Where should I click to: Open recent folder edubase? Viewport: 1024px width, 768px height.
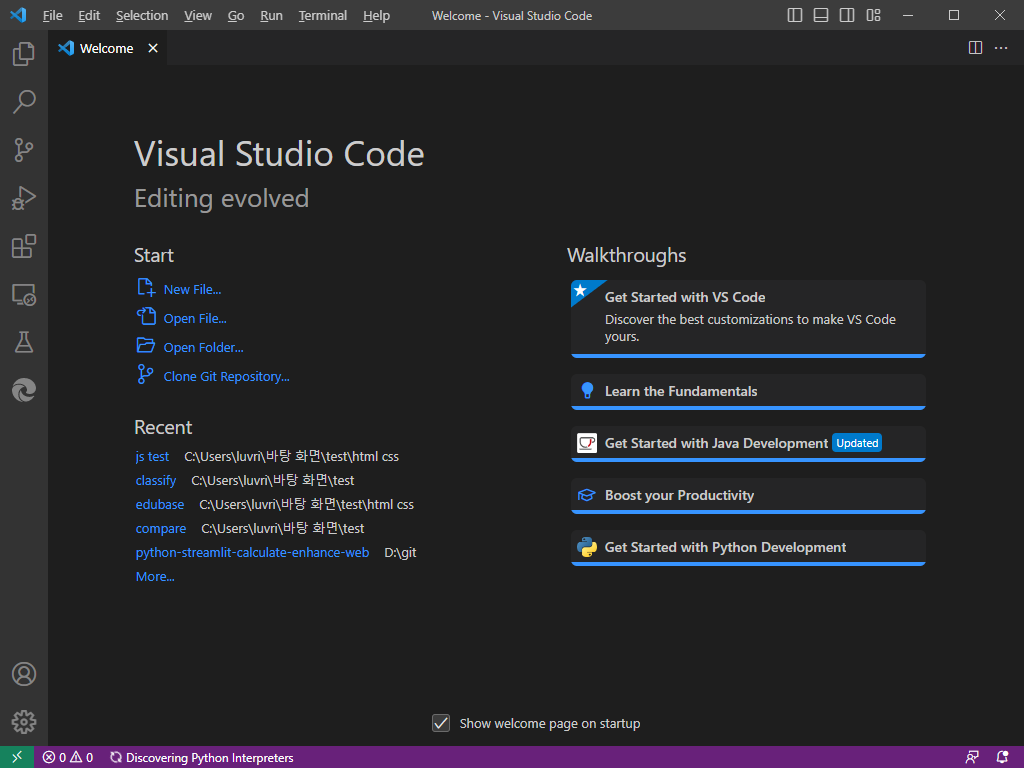click(159, 505)
